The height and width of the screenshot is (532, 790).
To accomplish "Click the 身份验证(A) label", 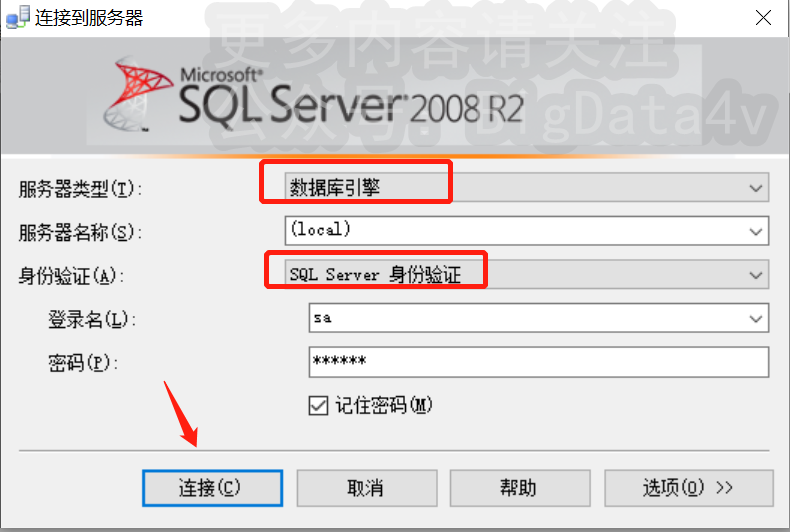I will (71, 276).
